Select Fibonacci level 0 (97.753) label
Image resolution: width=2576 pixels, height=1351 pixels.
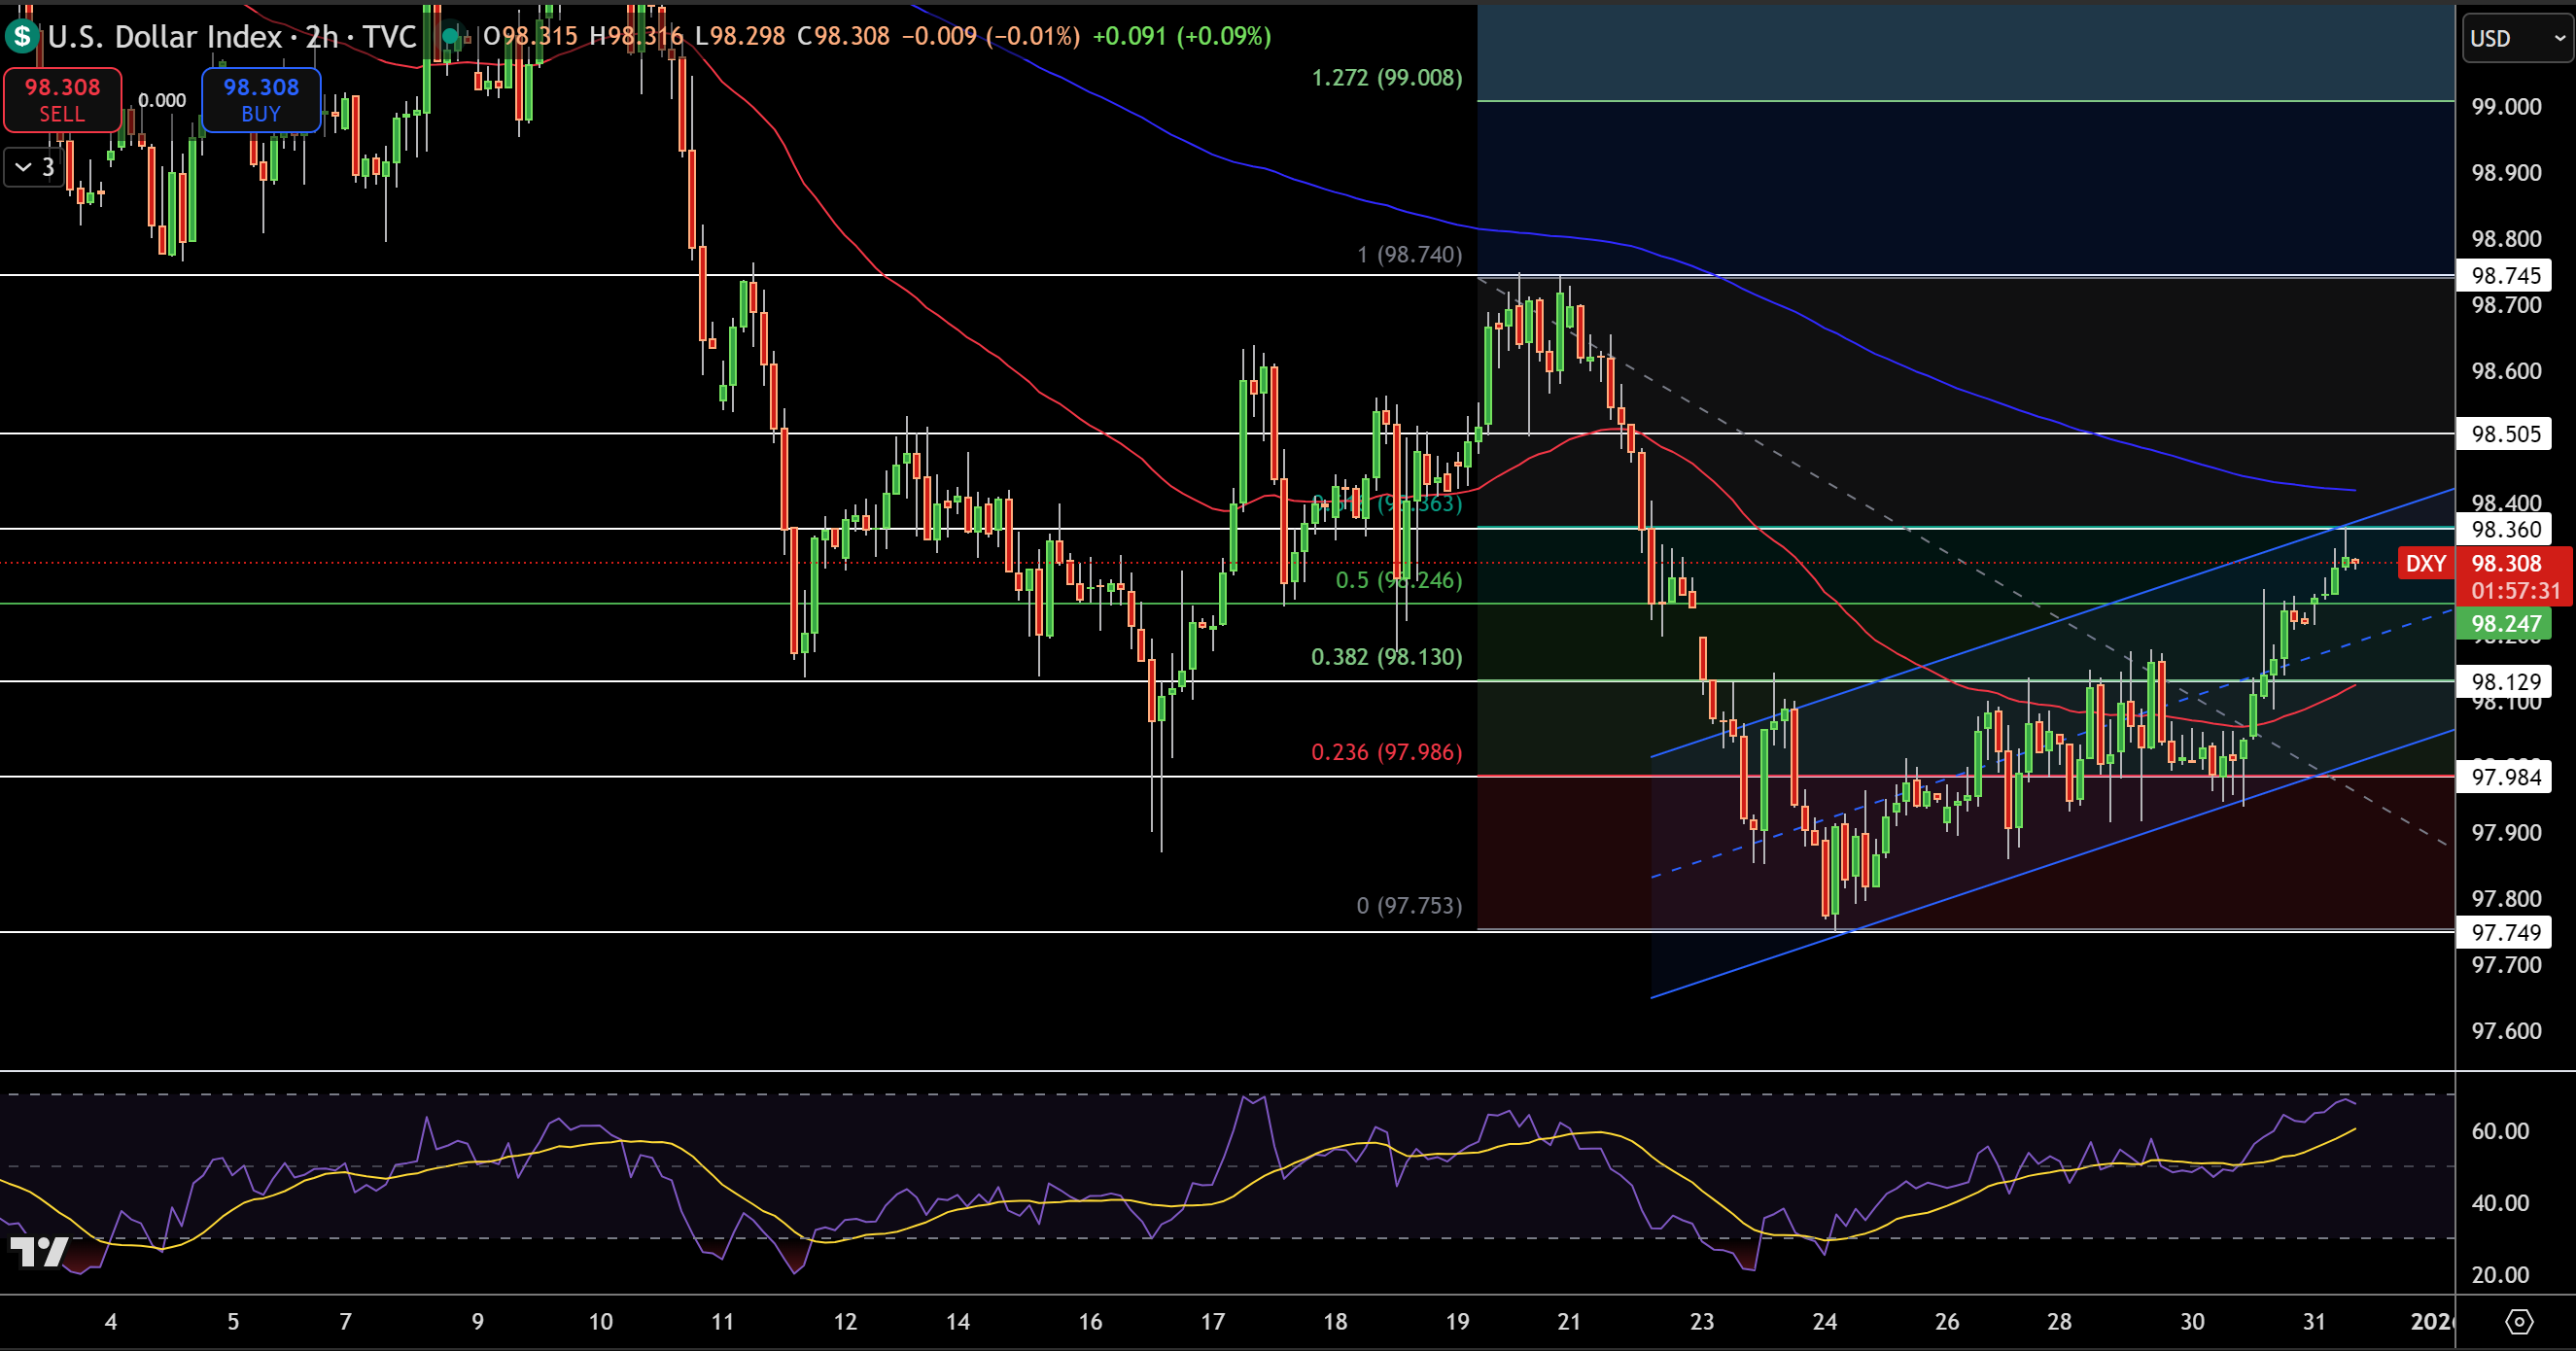coord(1409,906)
